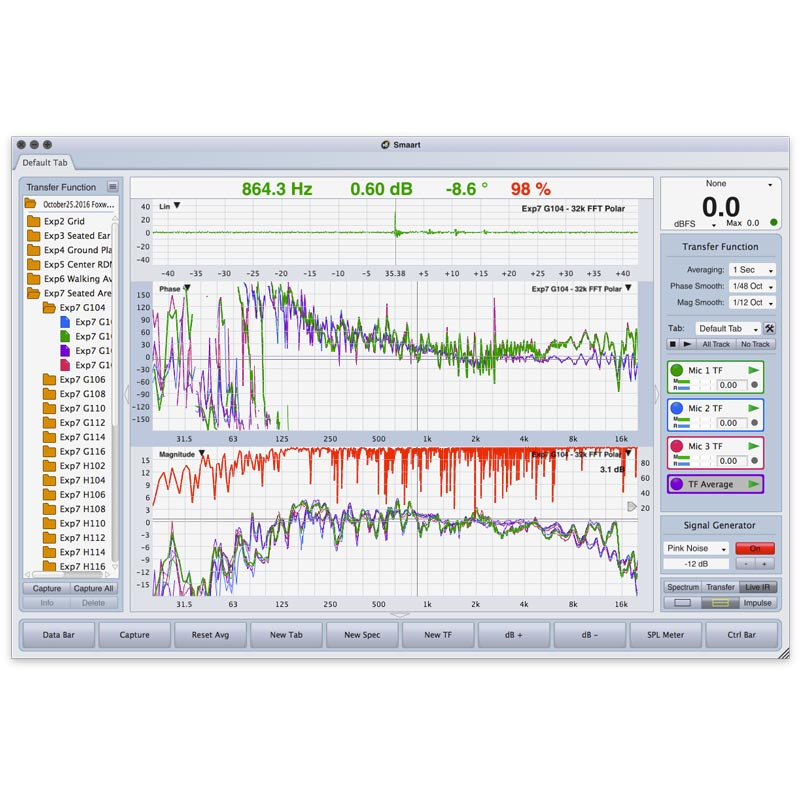Viewport: 800px width, 800px height.
Task: Increase generator level with plus button
Action: point(764,564)
